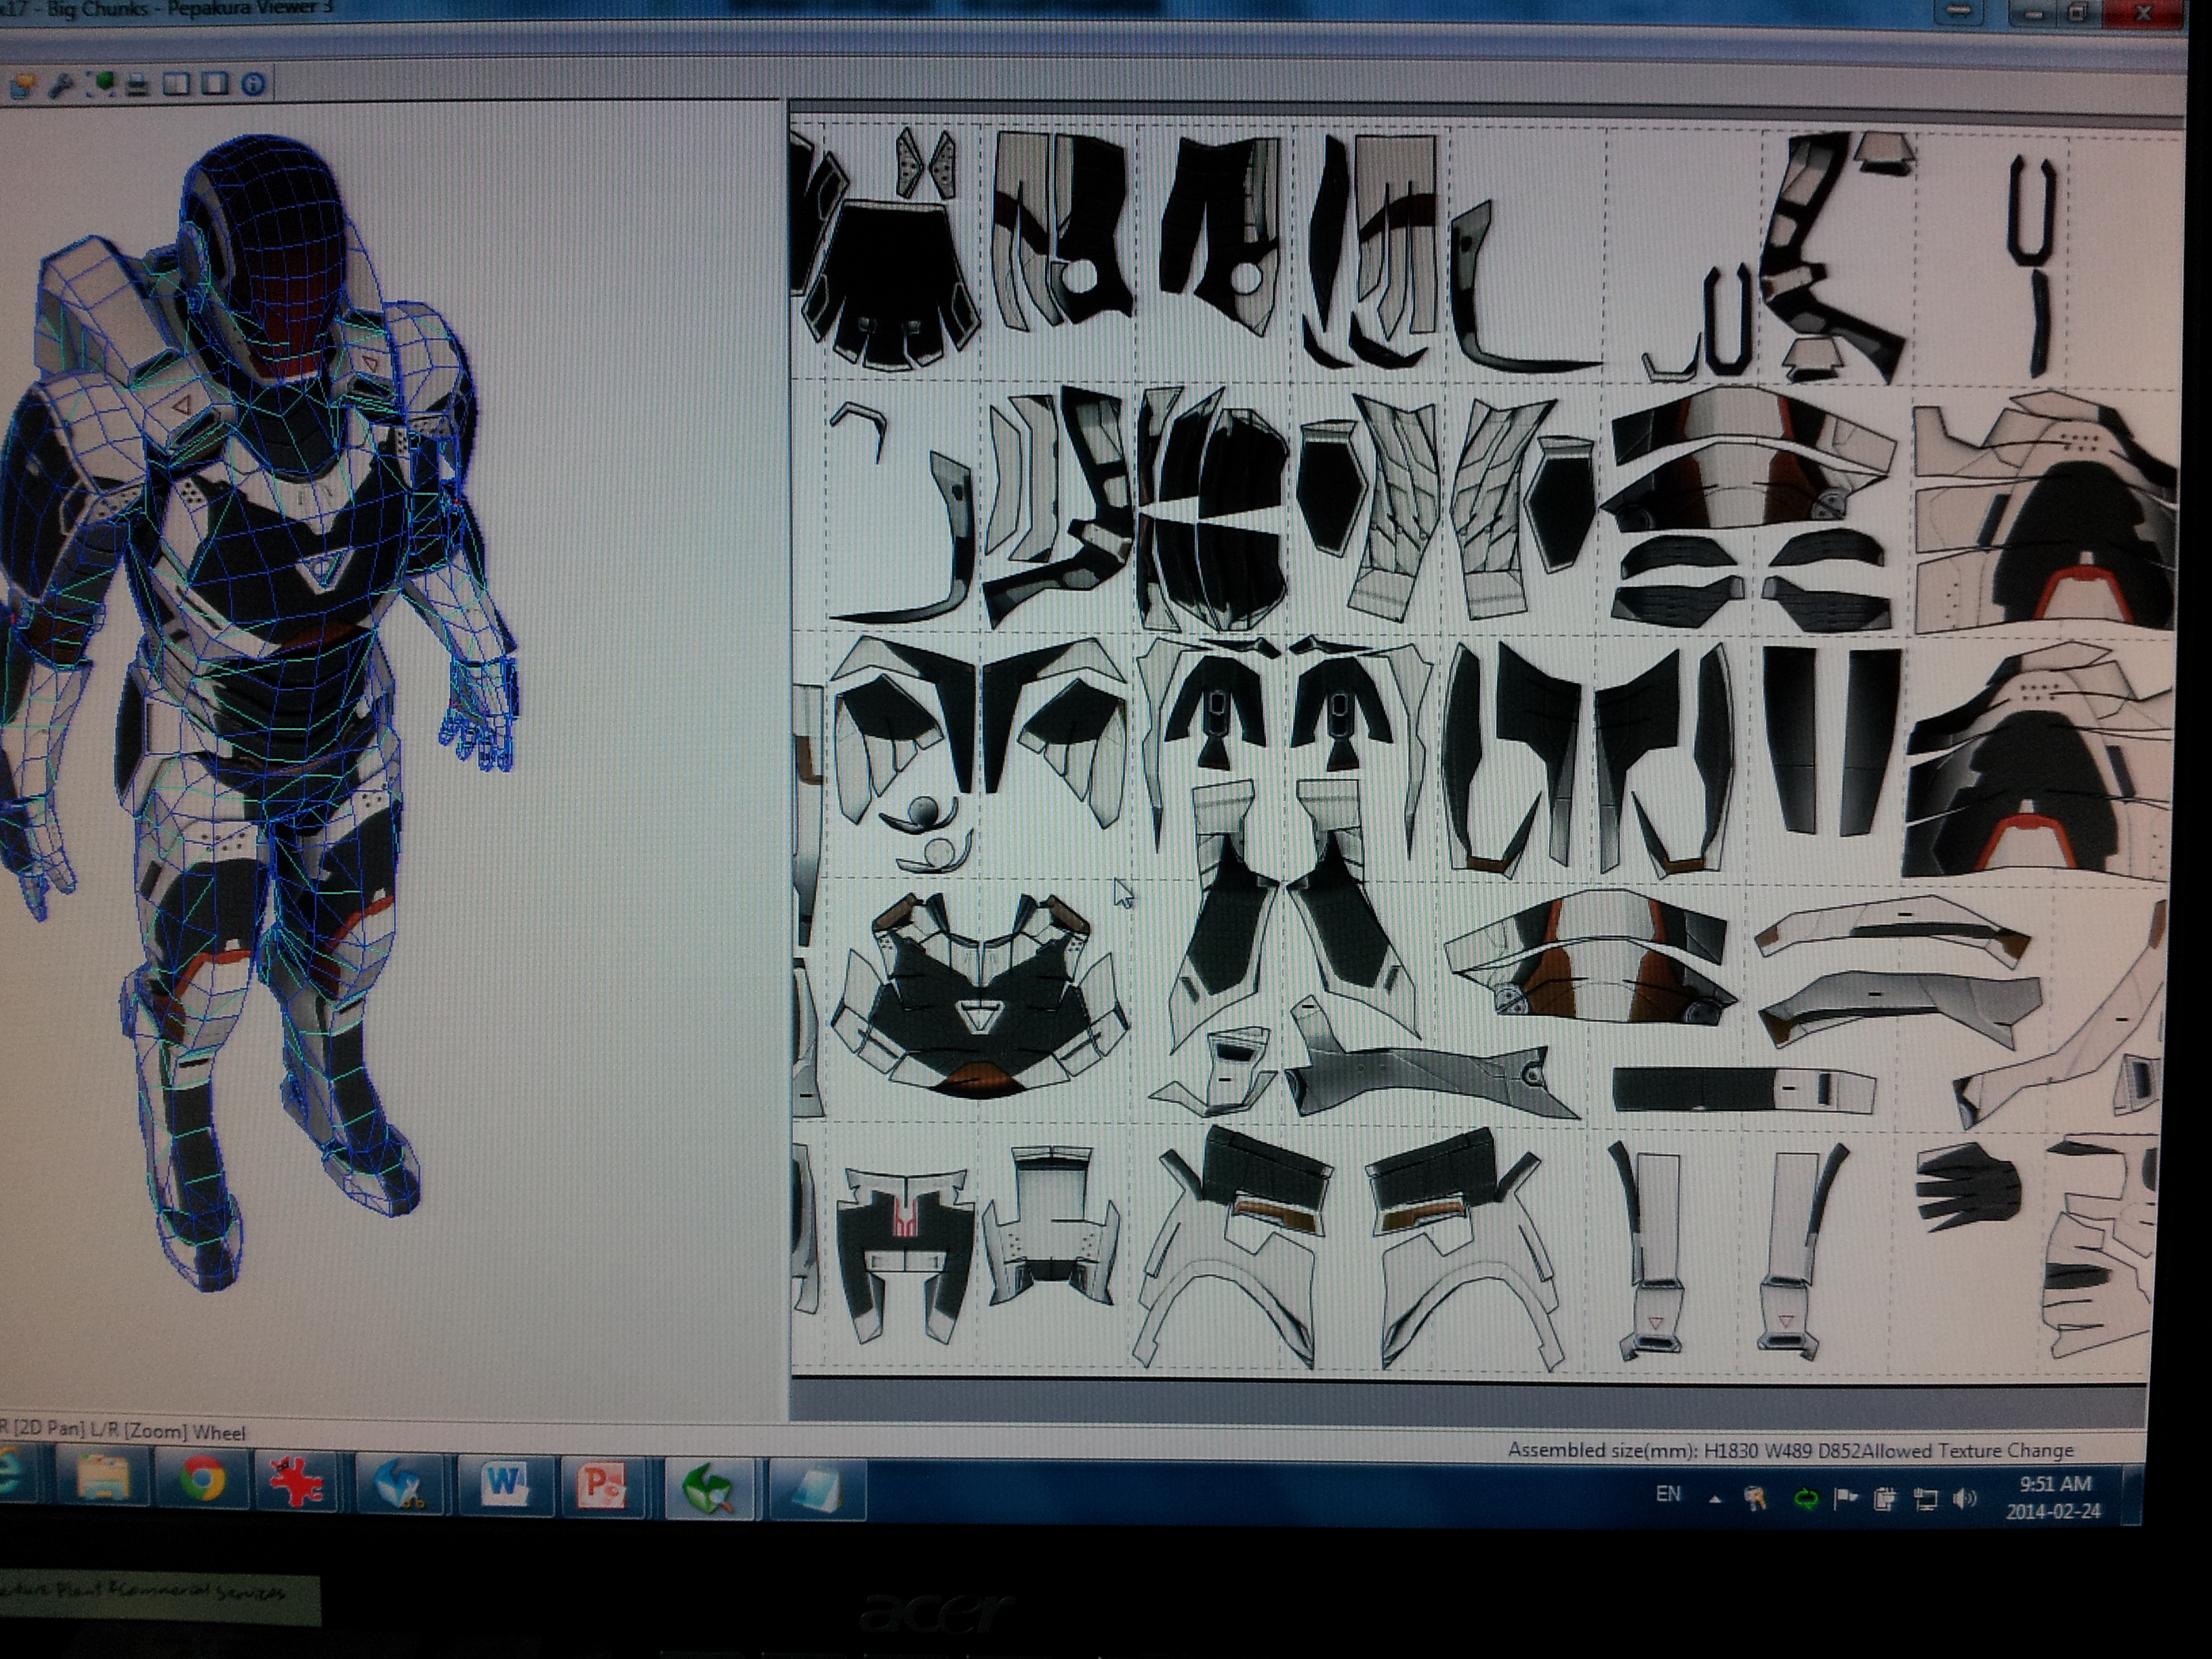Expand the hidden tray icons arrow
Screen dimensions: 2212x1659
[1715, 1499]
